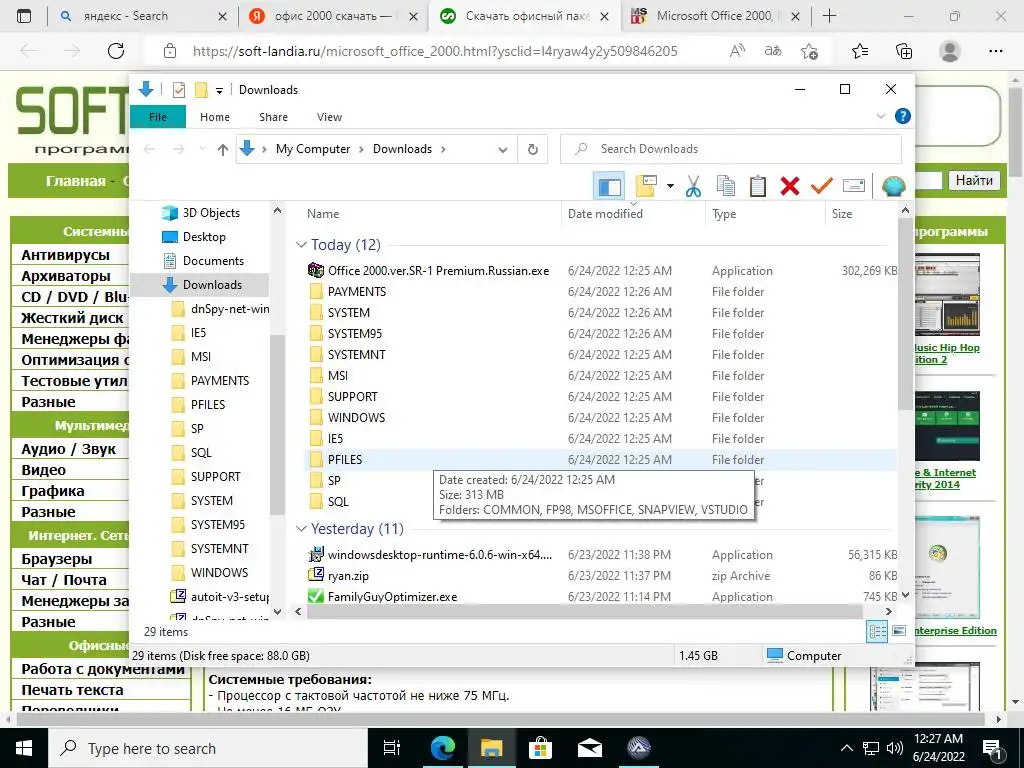Click the Properties quick access icon
Viewport: 1024px width, 768px height.
pyautogui.click(x=178, y=90)
